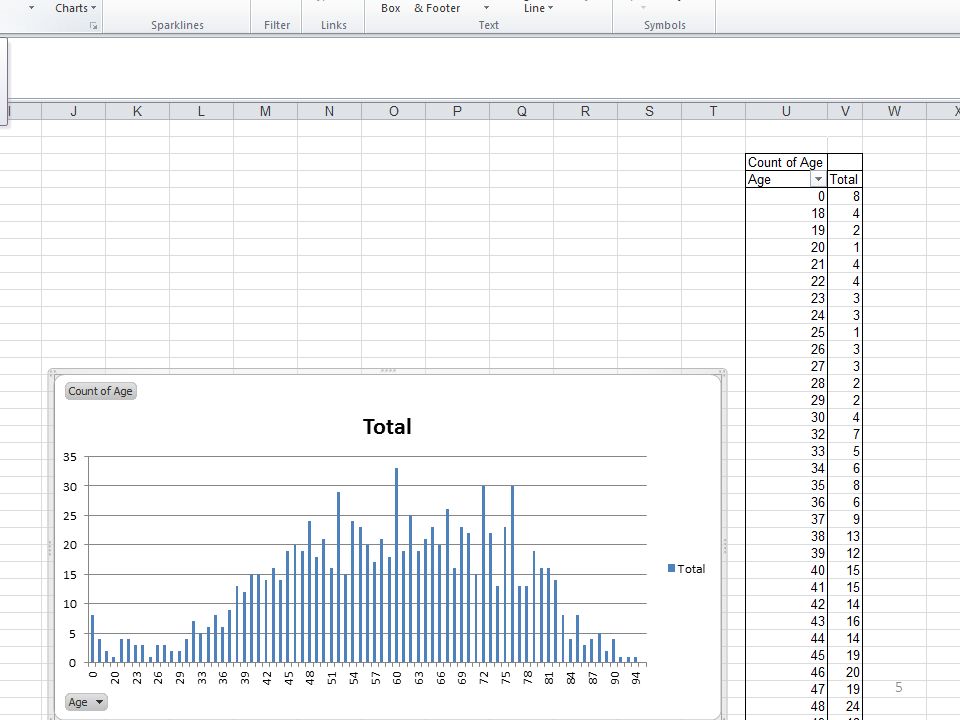Select the chart title Total

387,427
